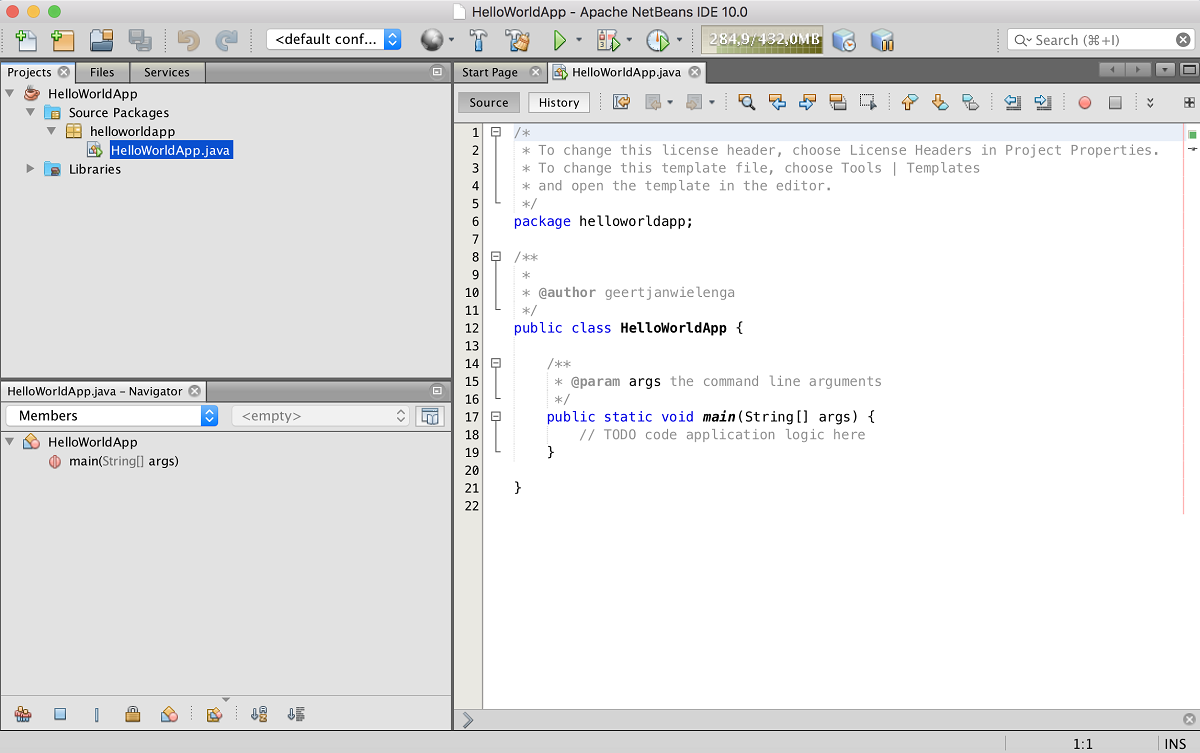Switch to History view
The image size is (1200, 753).
point(559,102)
